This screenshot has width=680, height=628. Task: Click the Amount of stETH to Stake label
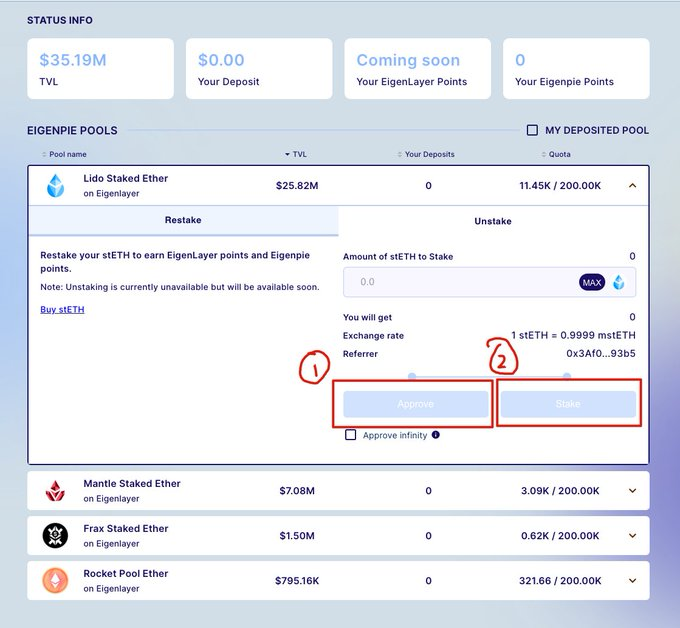click(398, 257)
